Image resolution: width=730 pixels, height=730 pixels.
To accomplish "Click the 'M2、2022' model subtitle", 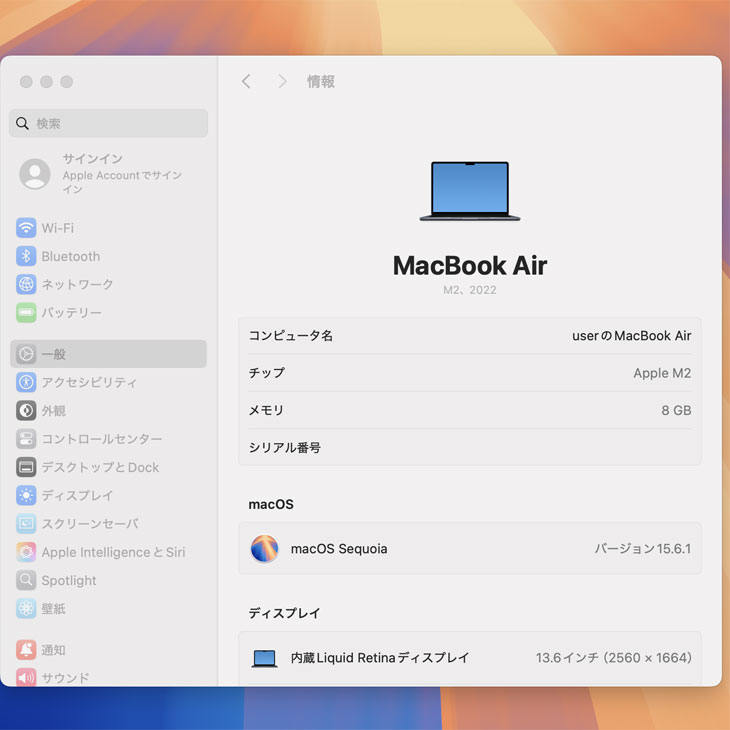I will tap(470, 290).
